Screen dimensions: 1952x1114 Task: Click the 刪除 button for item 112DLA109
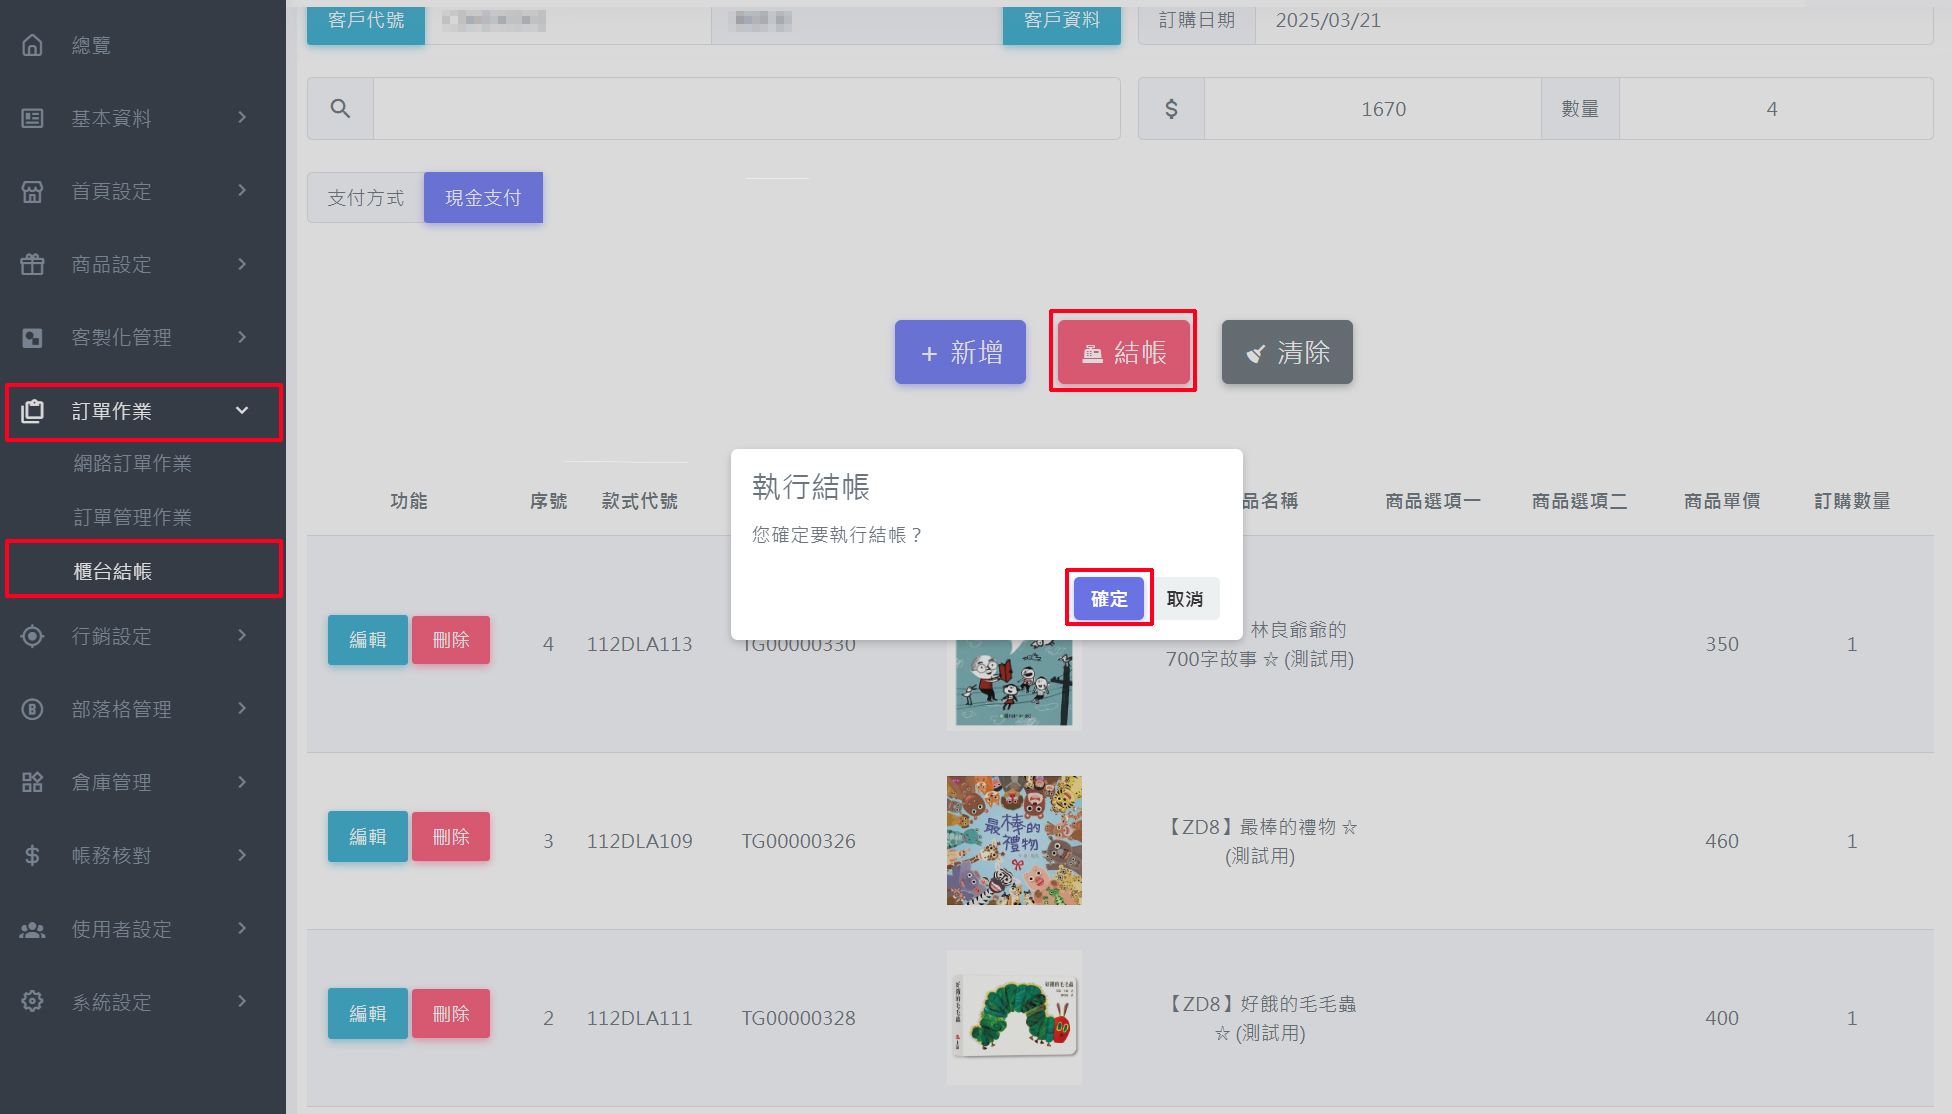point(451,837)
